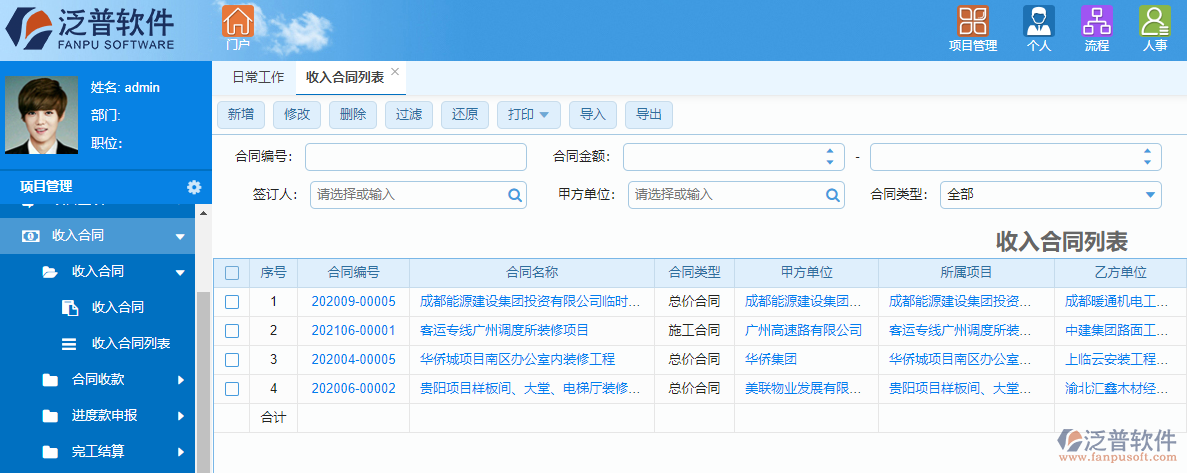Screen dimensions: 1187x473
Task: Click the 合同名称 column header
Action: coord(532,272)
